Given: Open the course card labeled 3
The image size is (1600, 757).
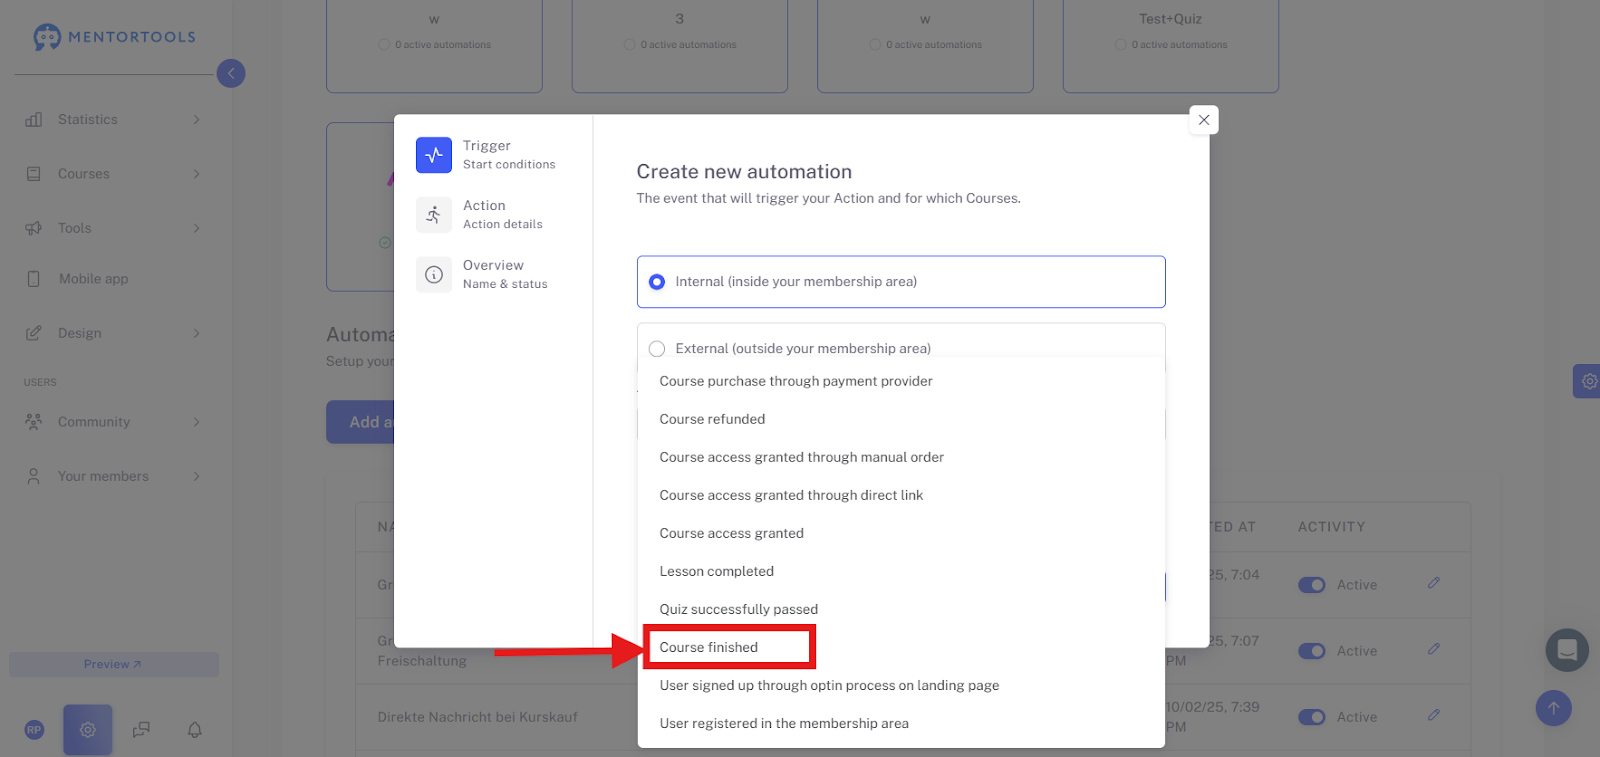Looking at the screenshot, I should coord(680,46).
